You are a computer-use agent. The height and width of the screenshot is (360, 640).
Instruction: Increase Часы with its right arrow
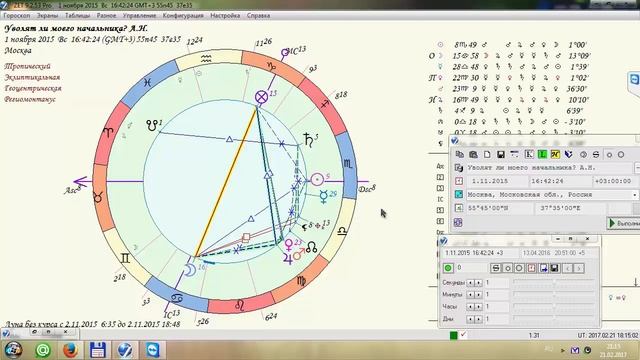(x=478, y=307)
